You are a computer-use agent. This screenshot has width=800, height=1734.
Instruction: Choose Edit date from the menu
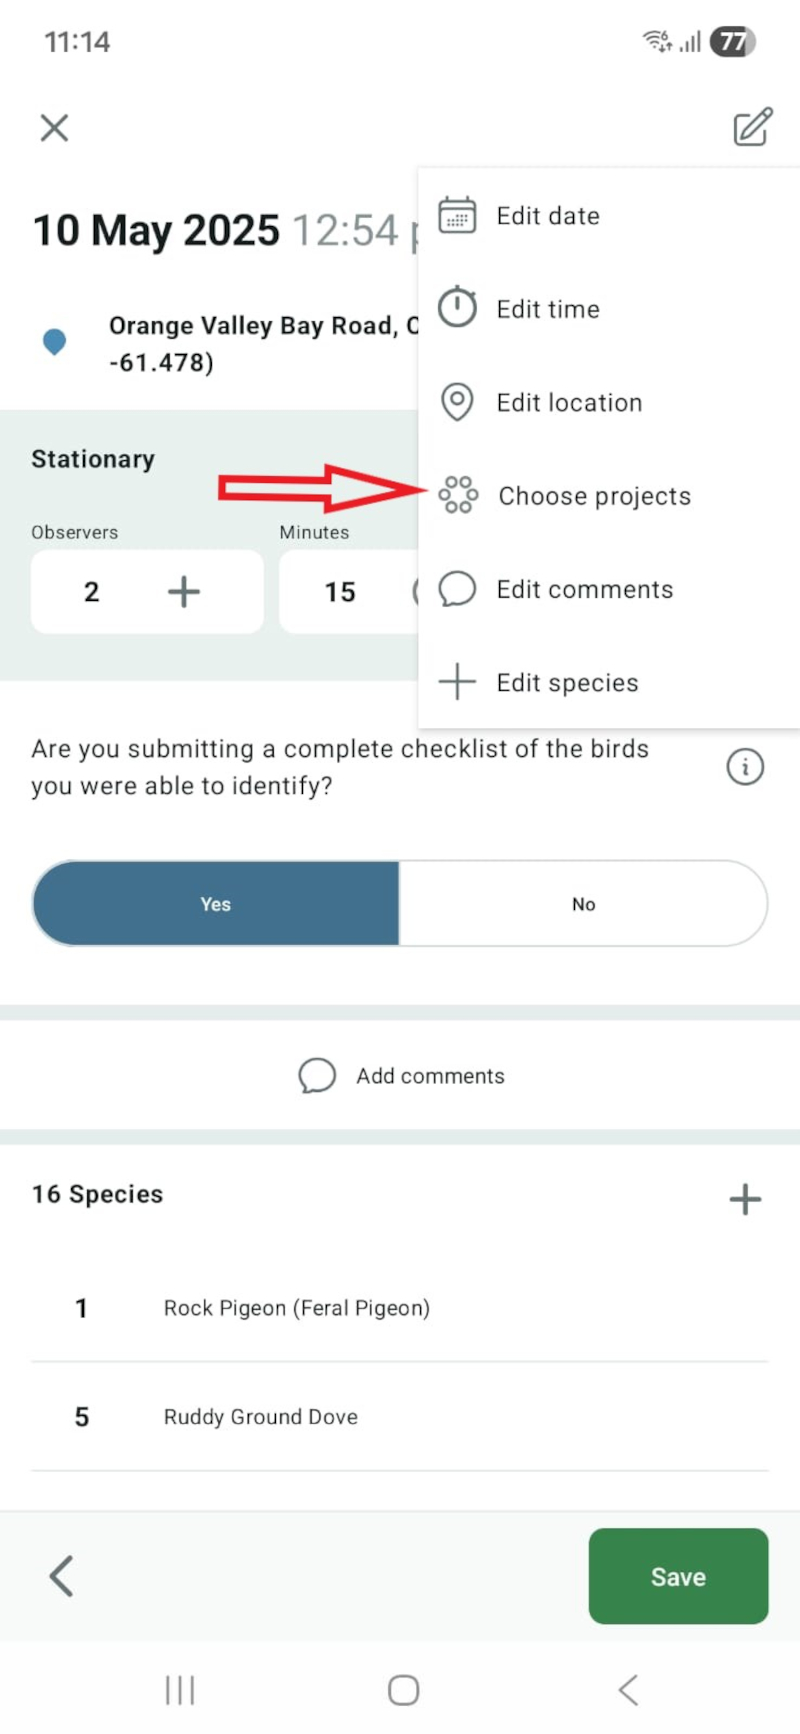(548, 216)
